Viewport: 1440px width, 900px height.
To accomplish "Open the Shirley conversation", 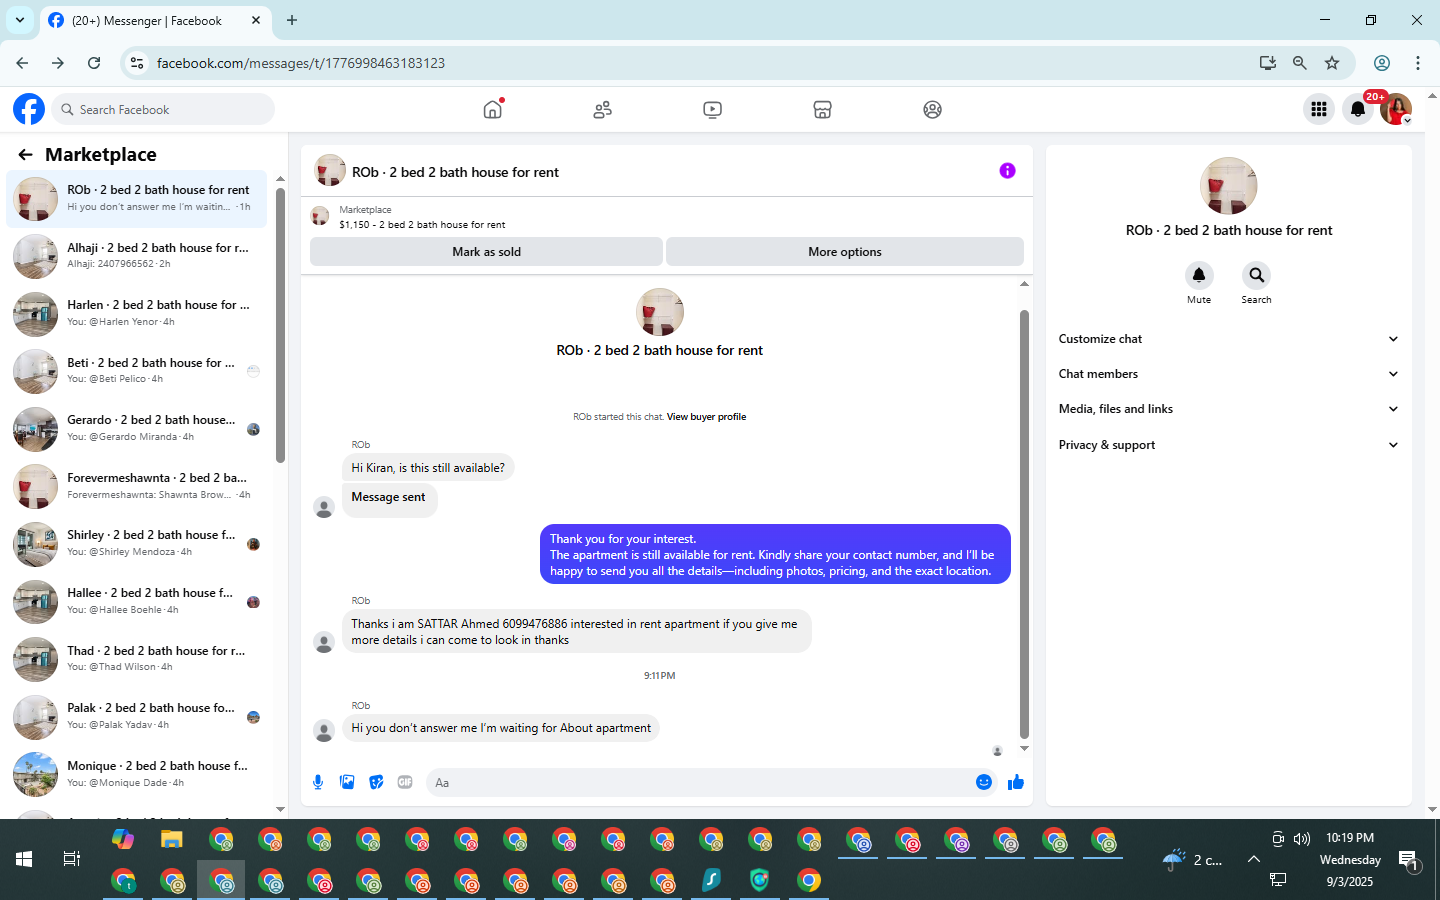I will pos(137,543).
